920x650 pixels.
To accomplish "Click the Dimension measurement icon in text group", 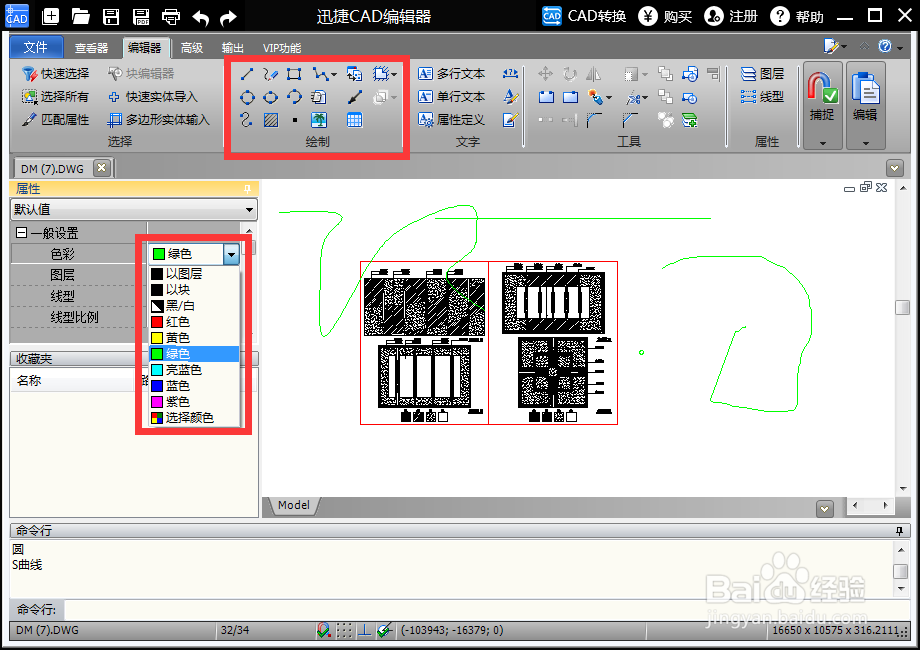I will 510,74.
